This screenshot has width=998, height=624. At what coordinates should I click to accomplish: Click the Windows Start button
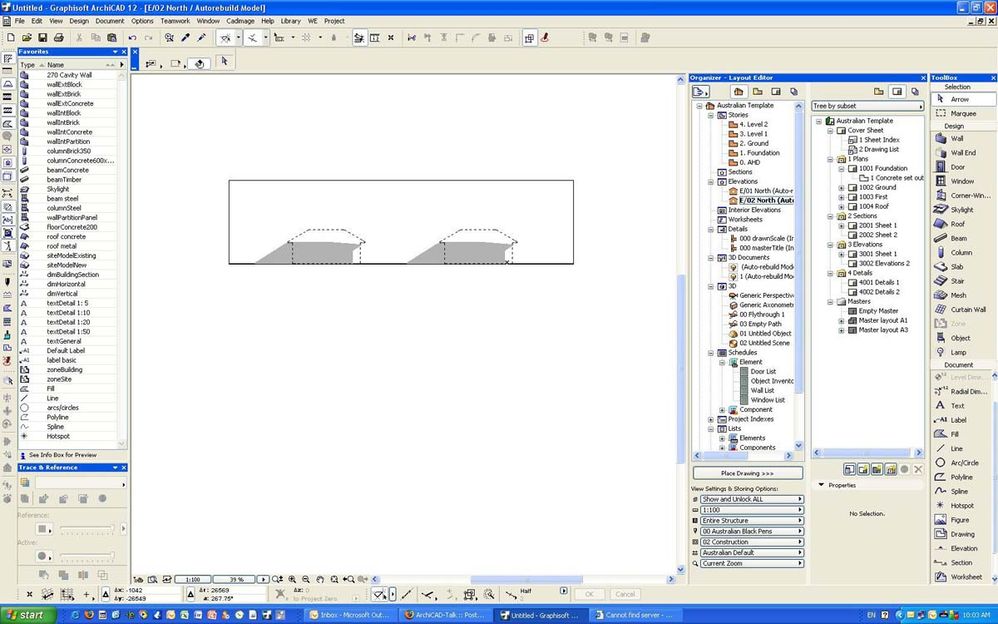(25, 615)
